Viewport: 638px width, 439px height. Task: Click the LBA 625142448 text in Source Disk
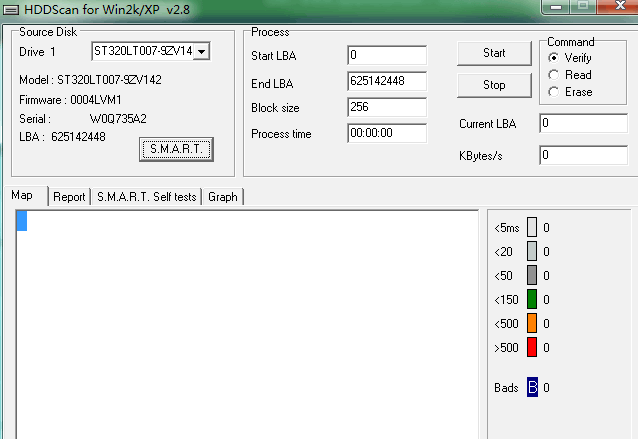[62, 137]
